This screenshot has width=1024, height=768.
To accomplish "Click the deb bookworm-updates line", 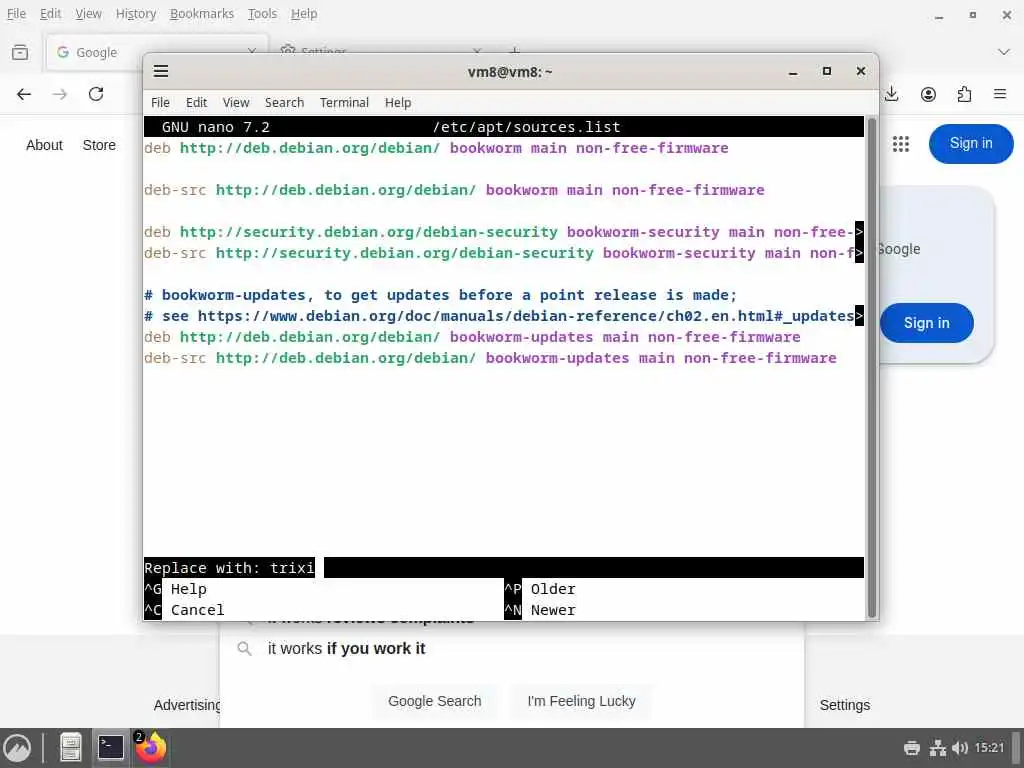I will [472, 337].
